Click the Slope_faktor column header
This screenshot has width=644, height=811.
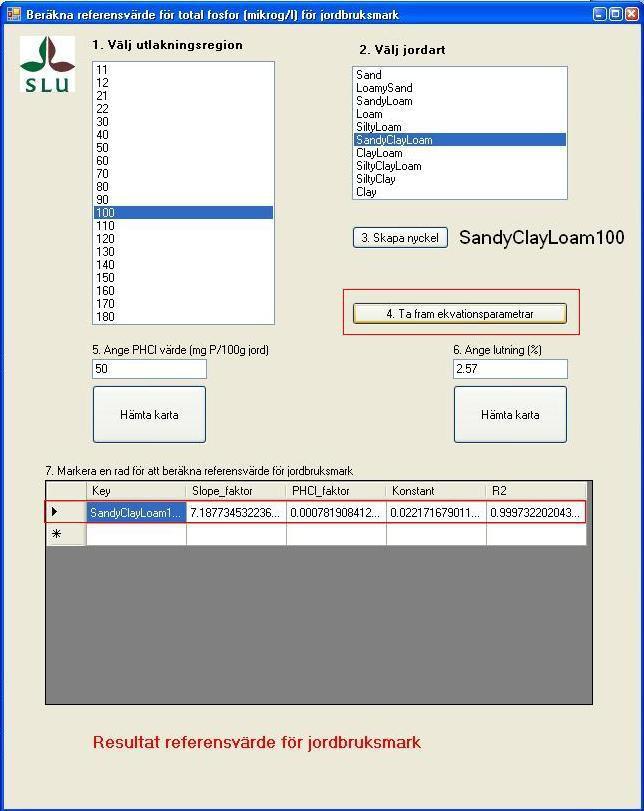click(236, 491)
